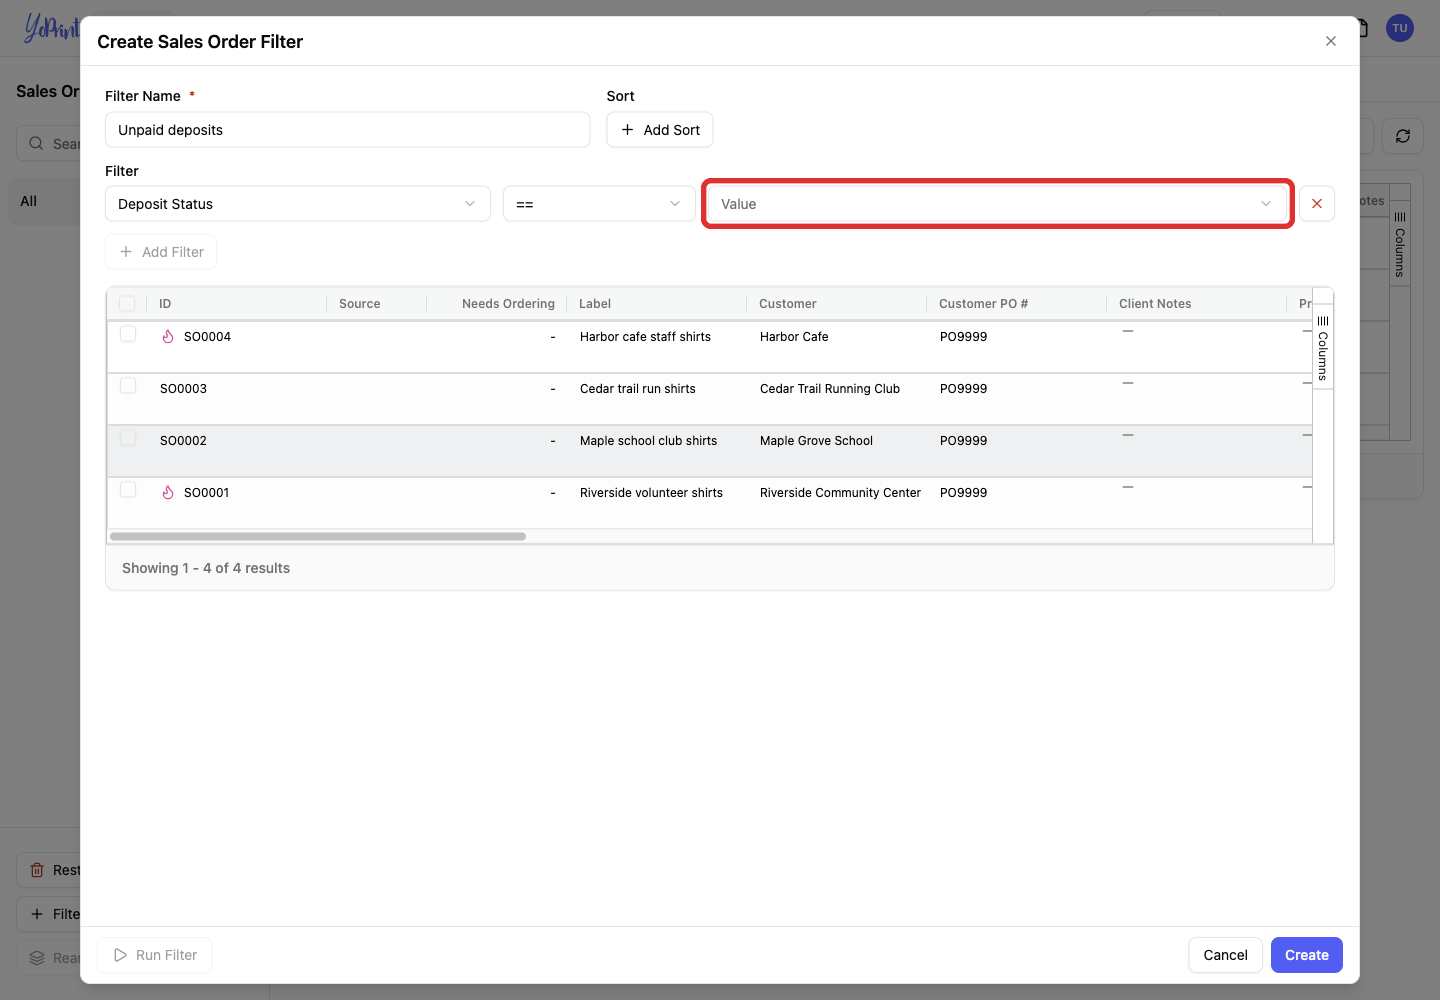Toggle the select-all header checkbox
The height and width of the screenshot is (1000, 1440).
pyautogui.click(x=127, y=304)
